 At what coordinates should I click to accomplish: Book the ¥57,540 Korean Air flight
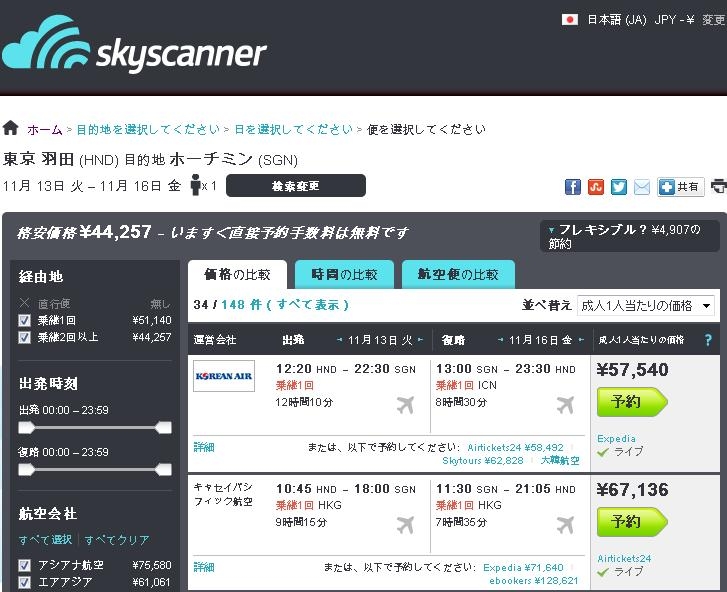pos(632,401)
